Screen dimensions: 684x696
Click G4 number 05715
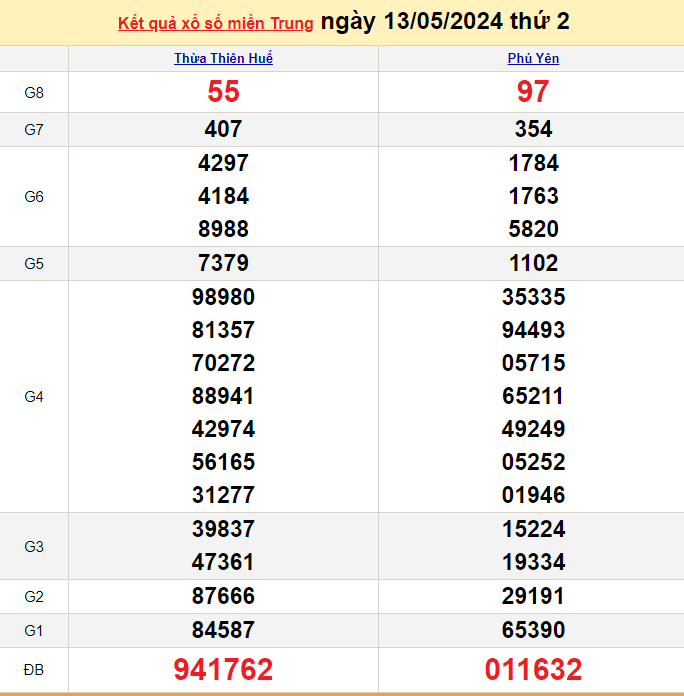coord(533,363)
